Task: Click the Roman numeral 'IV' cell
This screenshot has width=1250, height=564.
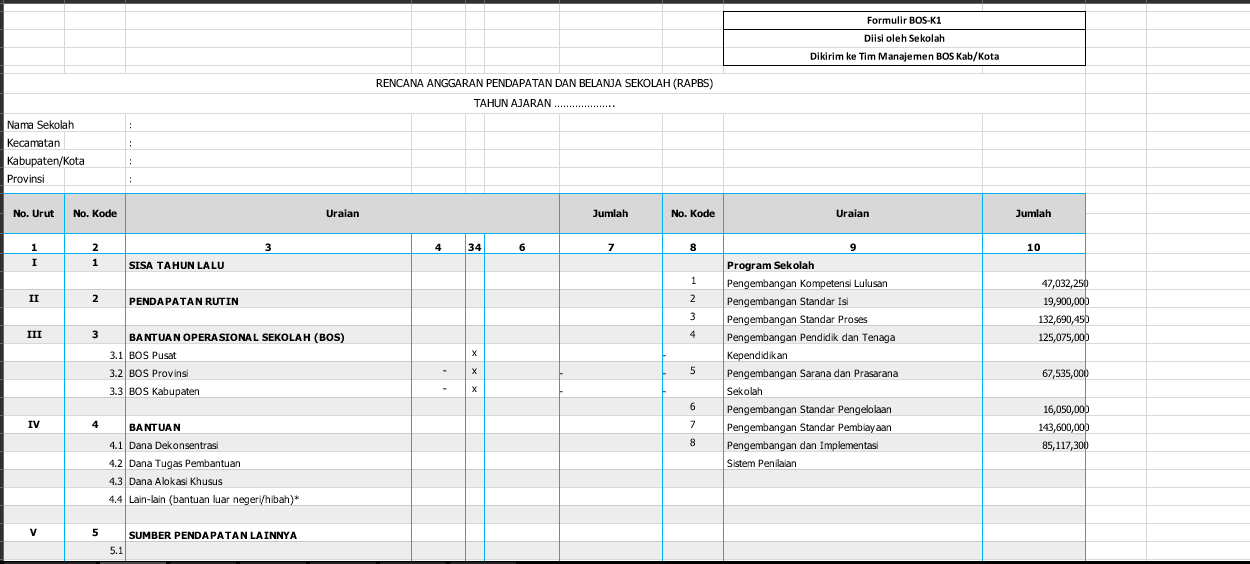Action: (x=34, y=427)
